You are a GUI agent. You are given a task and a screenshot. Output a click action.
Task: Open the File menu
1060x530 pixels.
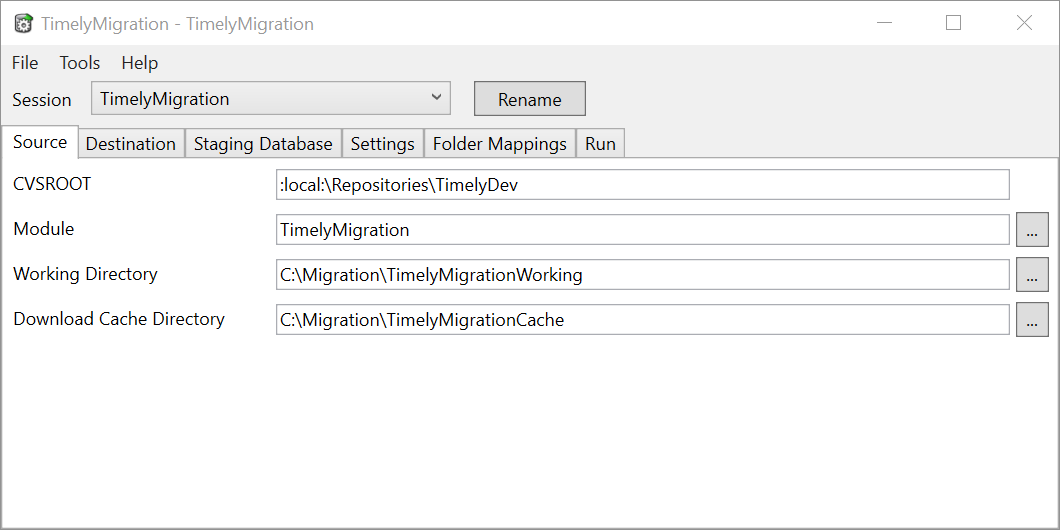point(25,63)
